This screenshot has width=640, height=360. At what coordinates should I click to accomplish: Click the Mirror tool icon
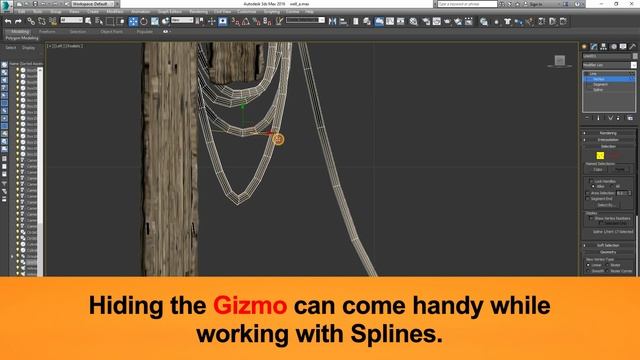coord(333,21)
